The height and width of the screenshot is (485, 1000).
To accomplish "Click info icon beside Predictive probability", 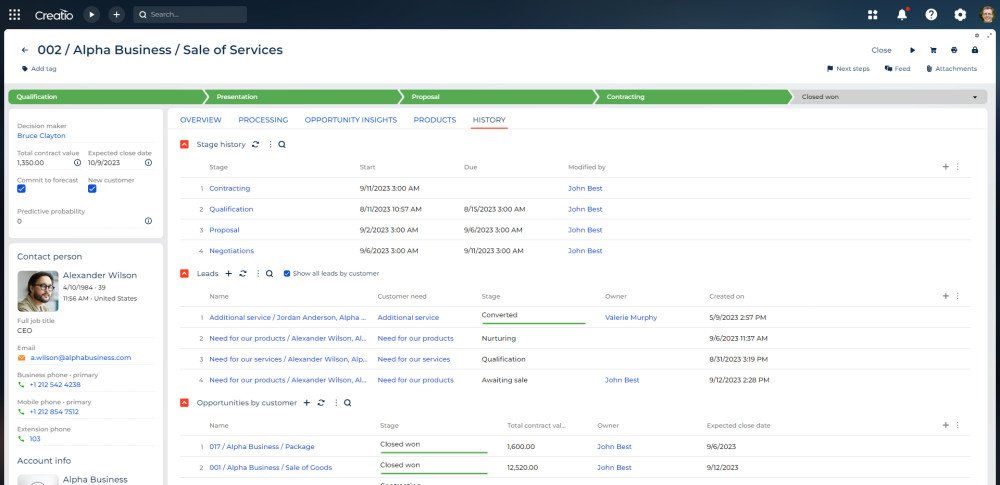I will tap(148, 221).
